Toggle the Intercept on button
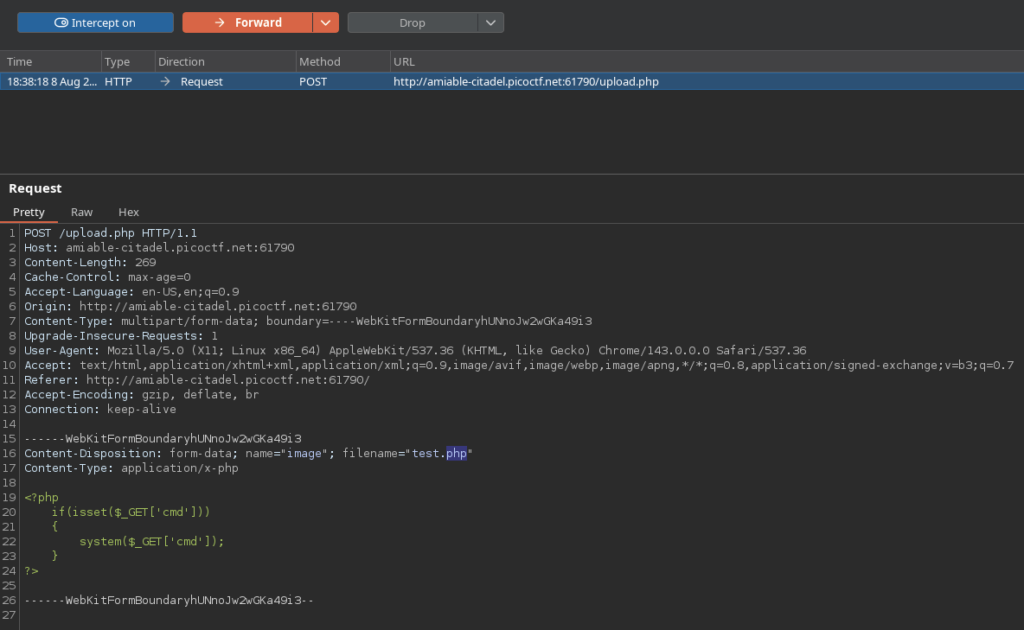Viewport: 1024px width, 630px height. coord(95,23)
